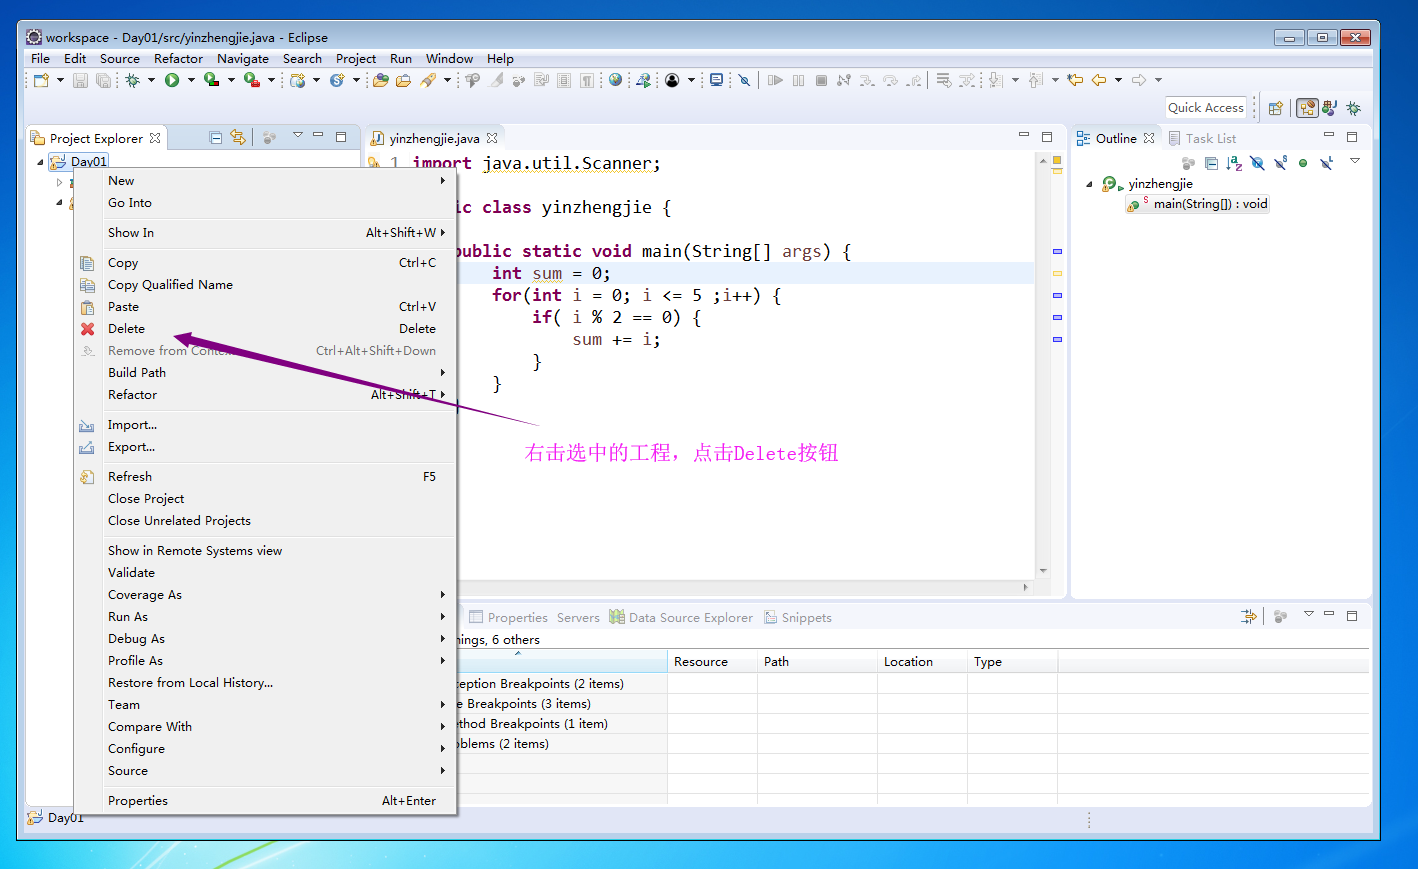Collapse the yinzhengjie class node in Outline
This screenshot has height=869, width=1418.
click(1089, 184)
